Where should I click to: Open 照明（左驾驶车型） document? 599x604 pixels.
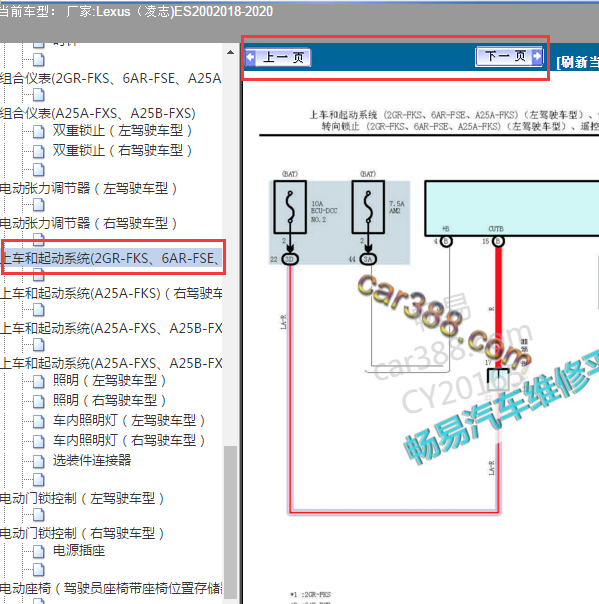pos(109,381)
